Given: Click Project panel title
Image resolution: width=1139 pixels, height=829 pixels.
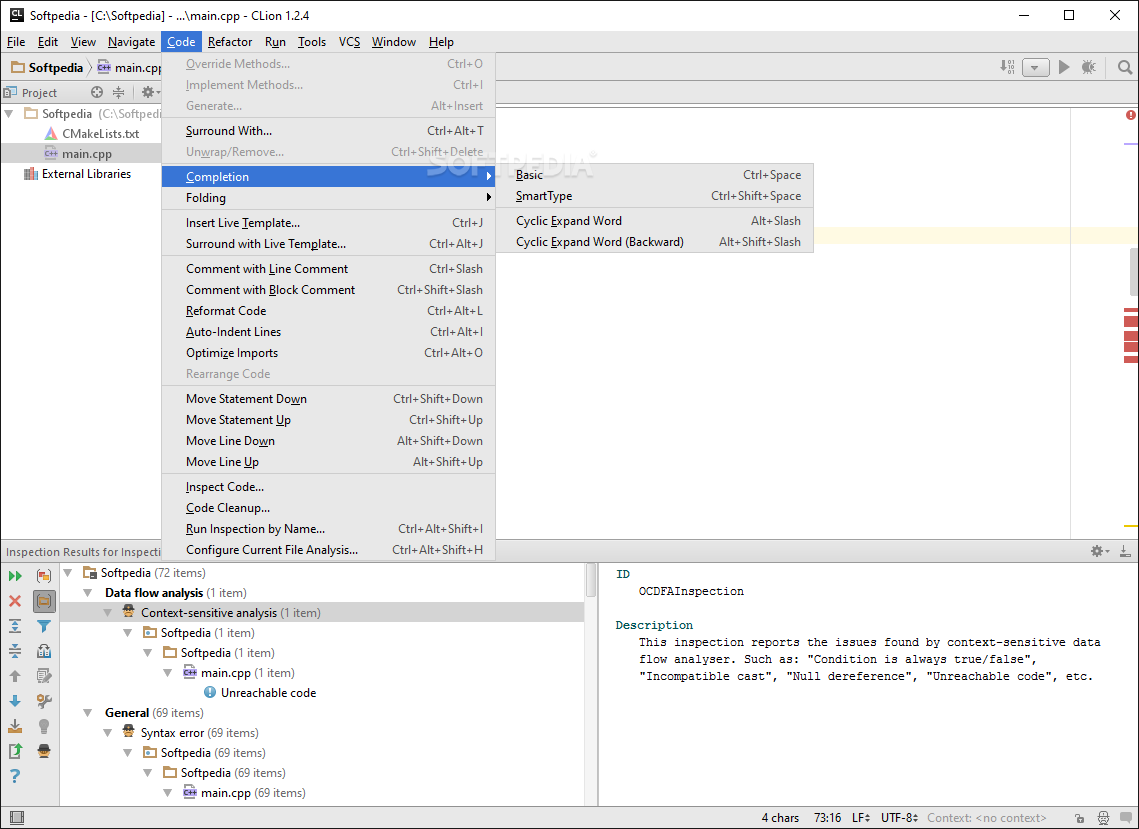Looking at the screenshot, I should [39, 92].
